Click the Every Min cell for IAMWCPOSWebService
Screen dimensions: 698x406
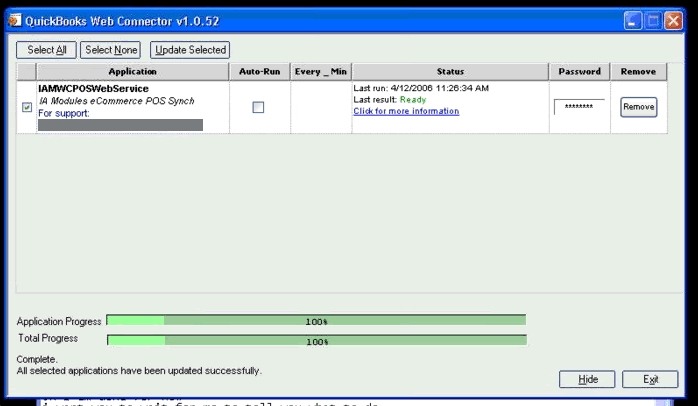click(321, 107)
